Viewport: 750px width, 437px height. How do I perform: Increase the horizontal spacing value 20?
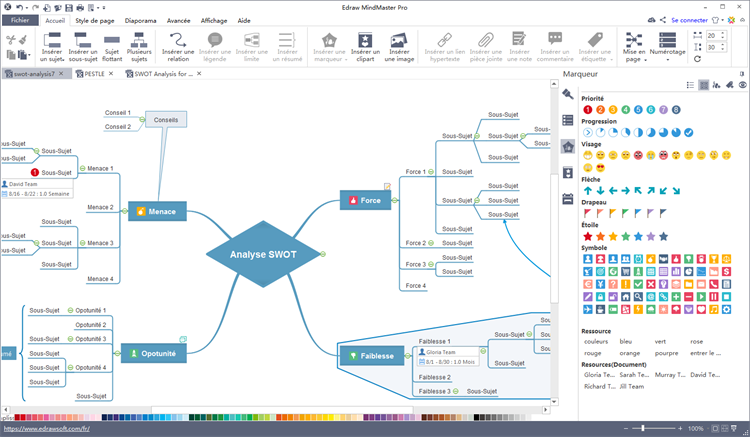point(723,33)
